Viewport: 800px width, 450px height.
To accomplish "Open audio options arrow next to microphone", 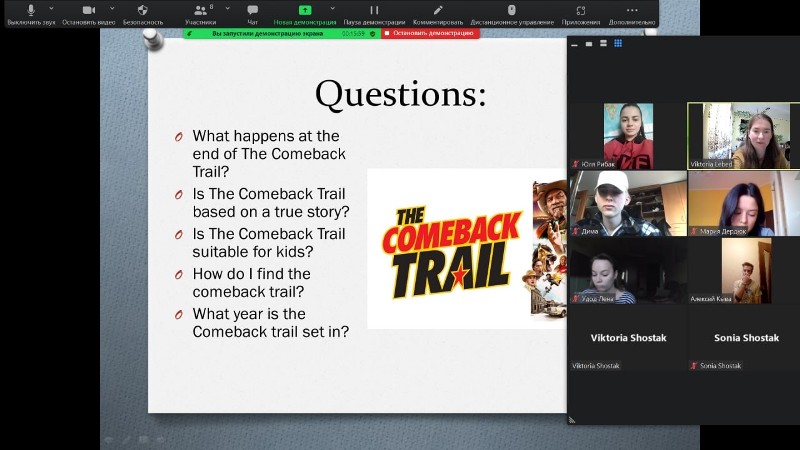I will (x=51, y=9).
